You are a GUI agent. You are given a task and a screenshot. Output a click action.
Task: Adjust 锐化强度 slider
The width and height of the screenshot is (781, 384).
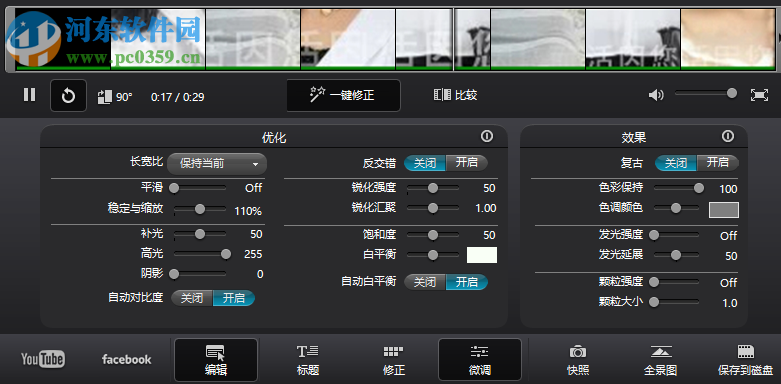point(433,188)
